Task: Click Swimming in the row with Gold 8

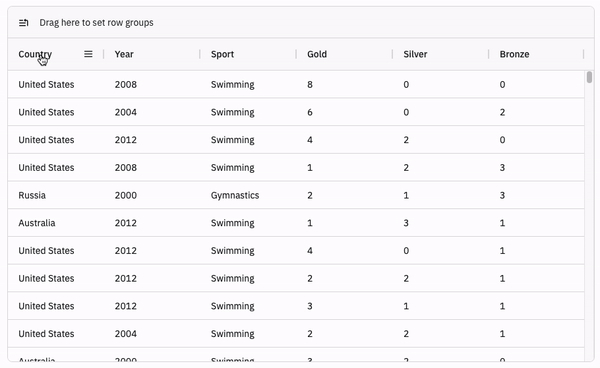Action: click(233, 84)
